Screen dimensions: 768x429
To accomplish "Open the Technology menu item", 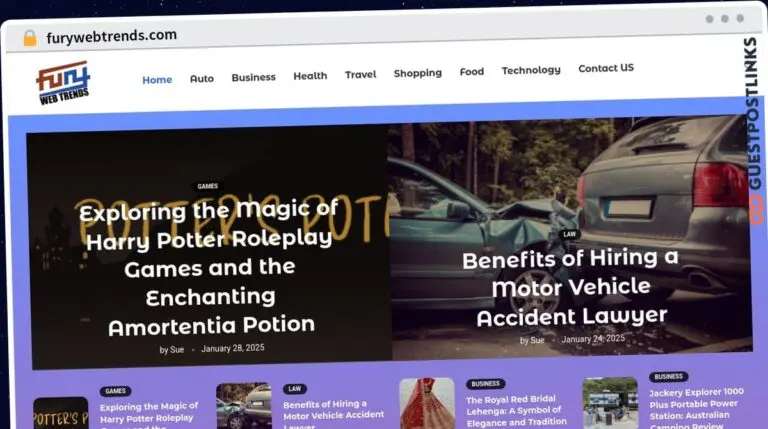I will point(531,71).
